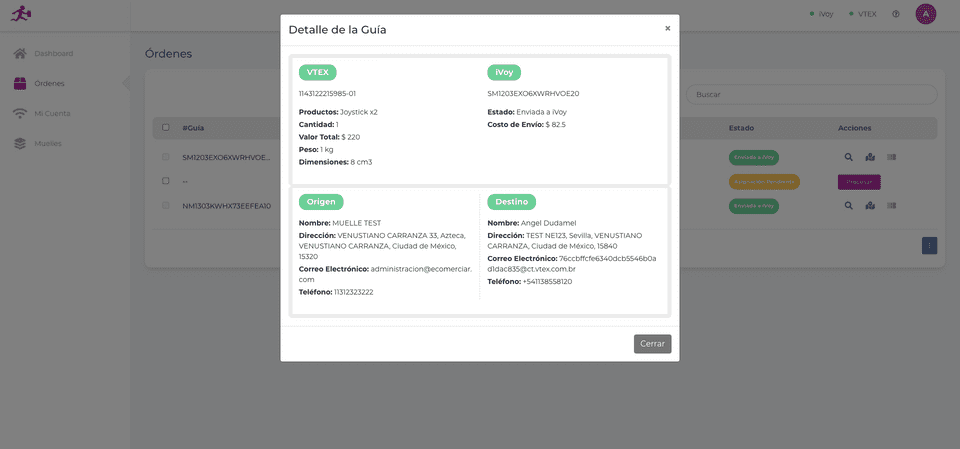Click the purple Procesar button
Screen dimensions: 960x449
pyautogui.click(x=859, y=181)
